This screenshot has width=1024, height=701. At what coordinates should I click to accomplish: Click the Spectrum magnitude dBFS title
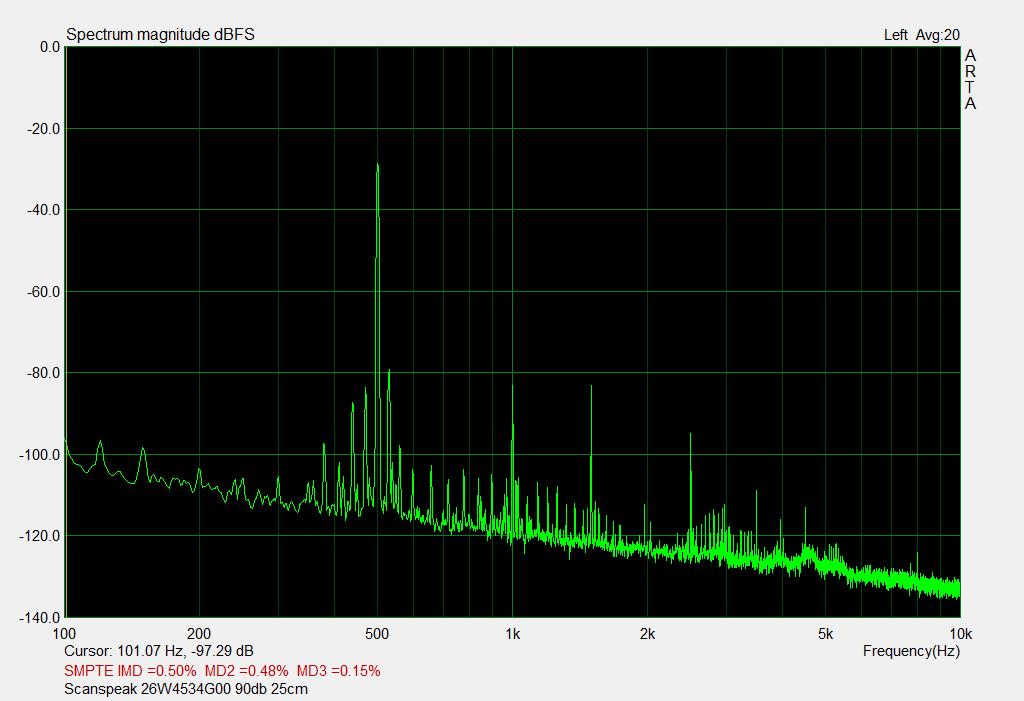point(160,35)
